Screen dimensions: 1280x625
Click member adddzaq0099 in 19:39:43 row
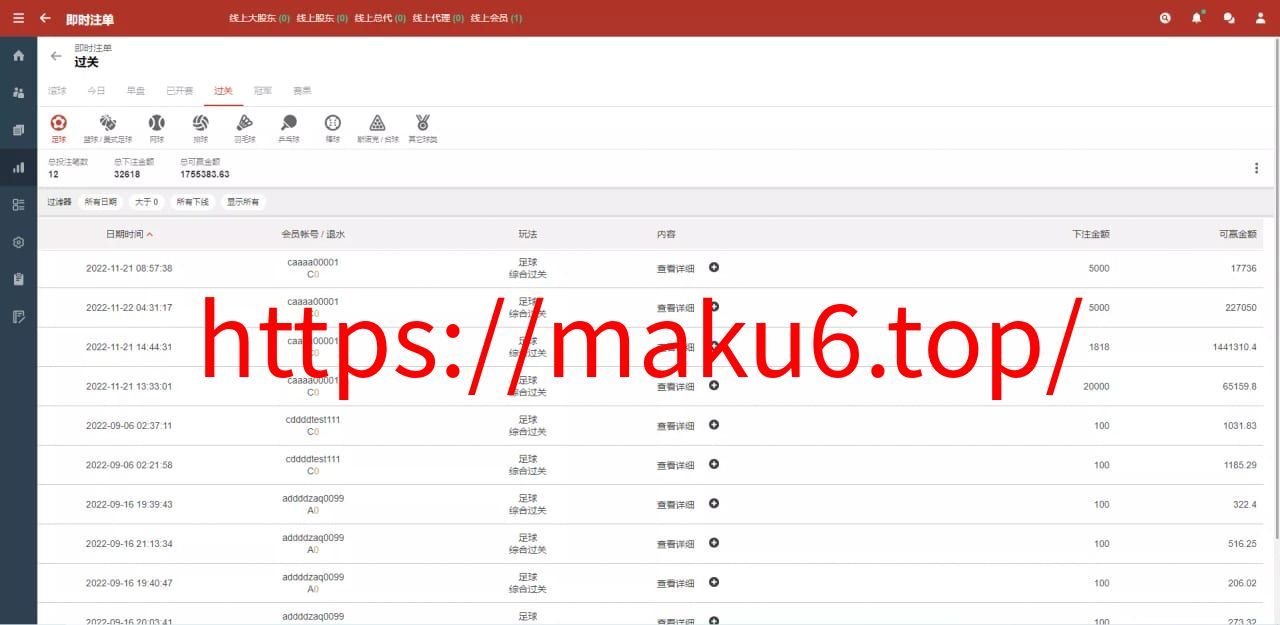pos(313,498)
